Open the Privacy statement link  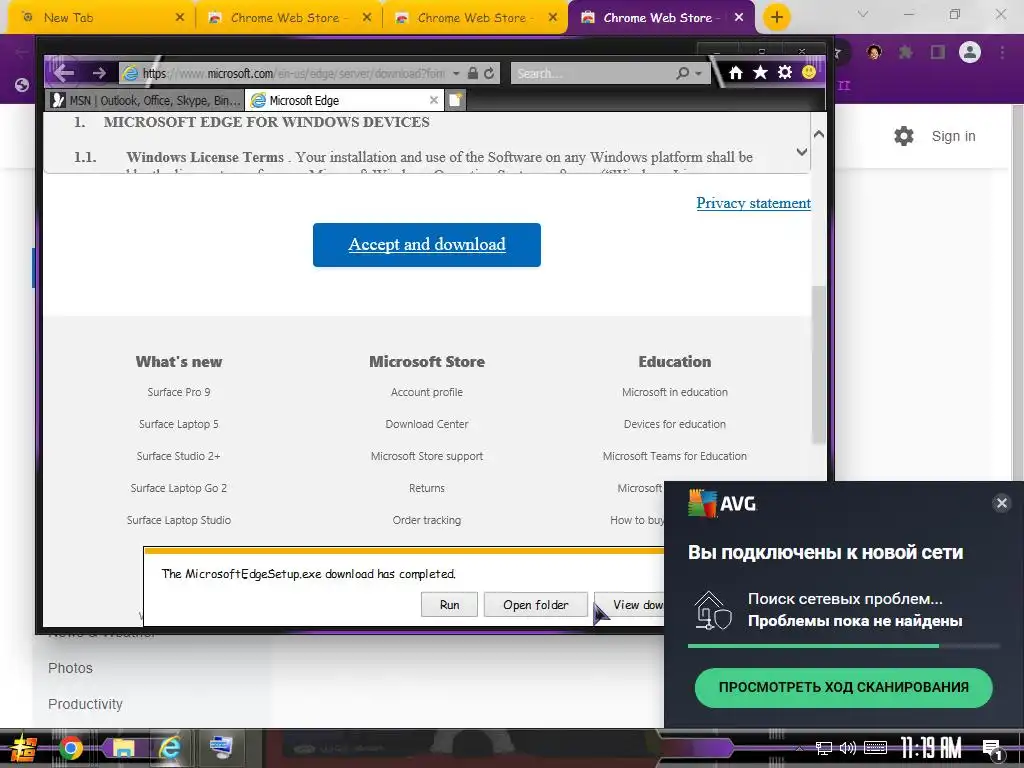coord(753,203)
